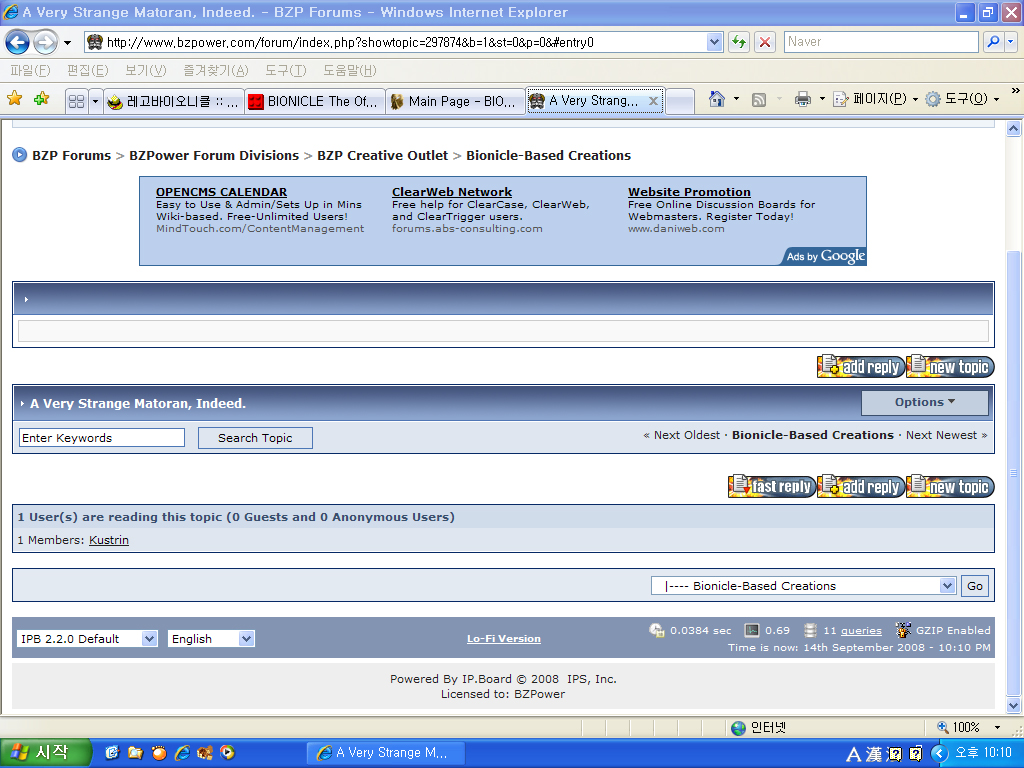Viewport: 1024px width, 768px height.
Task: Open the 보기(V) menu
Action: point(146,71)
